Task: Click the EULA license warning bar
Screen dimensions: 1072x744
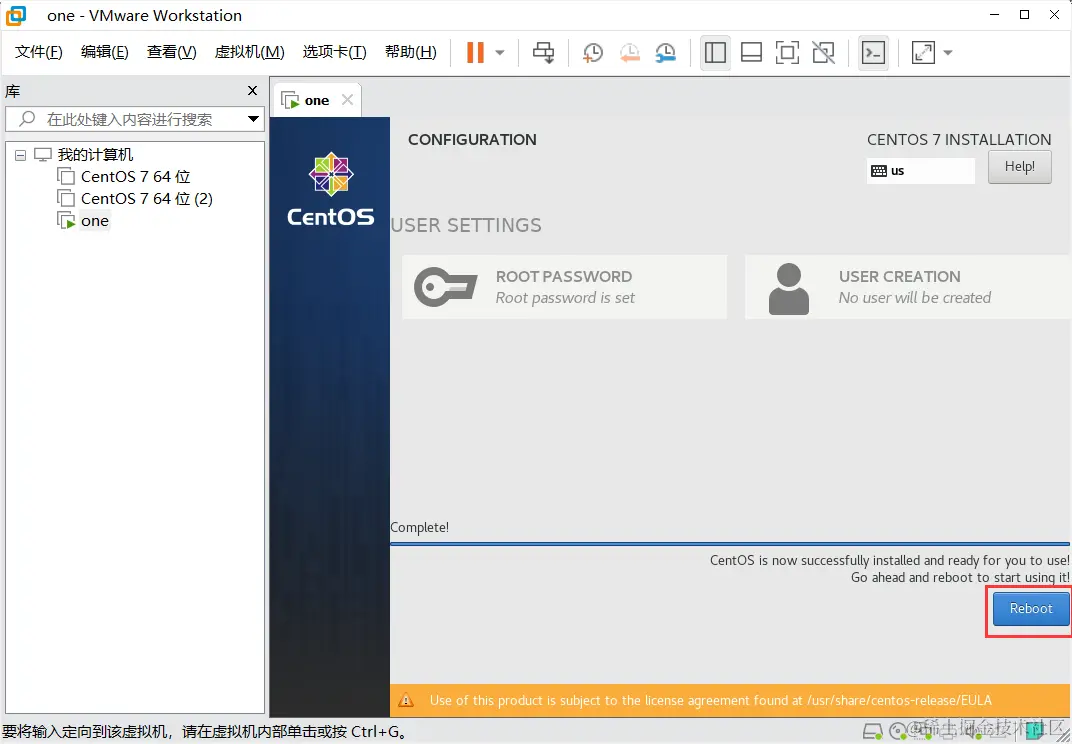Action: pos(730,700)
